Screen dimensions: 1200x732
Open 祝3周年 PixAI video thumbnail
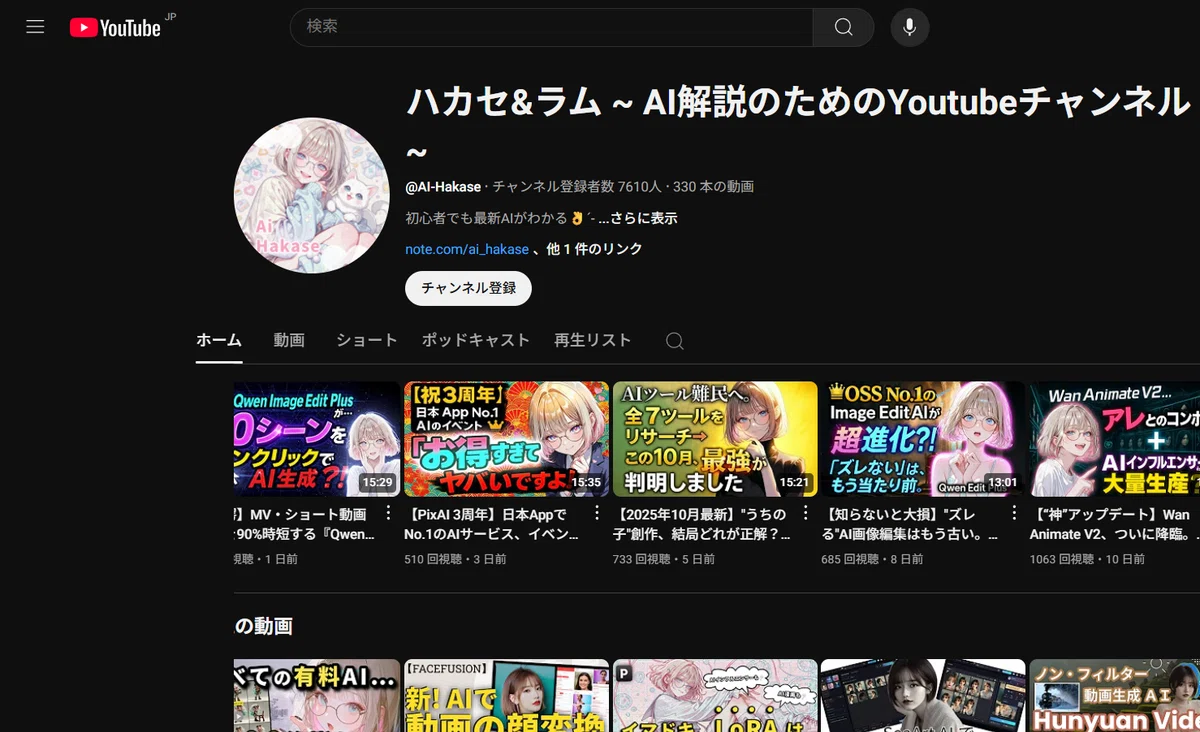coord(506,439)
